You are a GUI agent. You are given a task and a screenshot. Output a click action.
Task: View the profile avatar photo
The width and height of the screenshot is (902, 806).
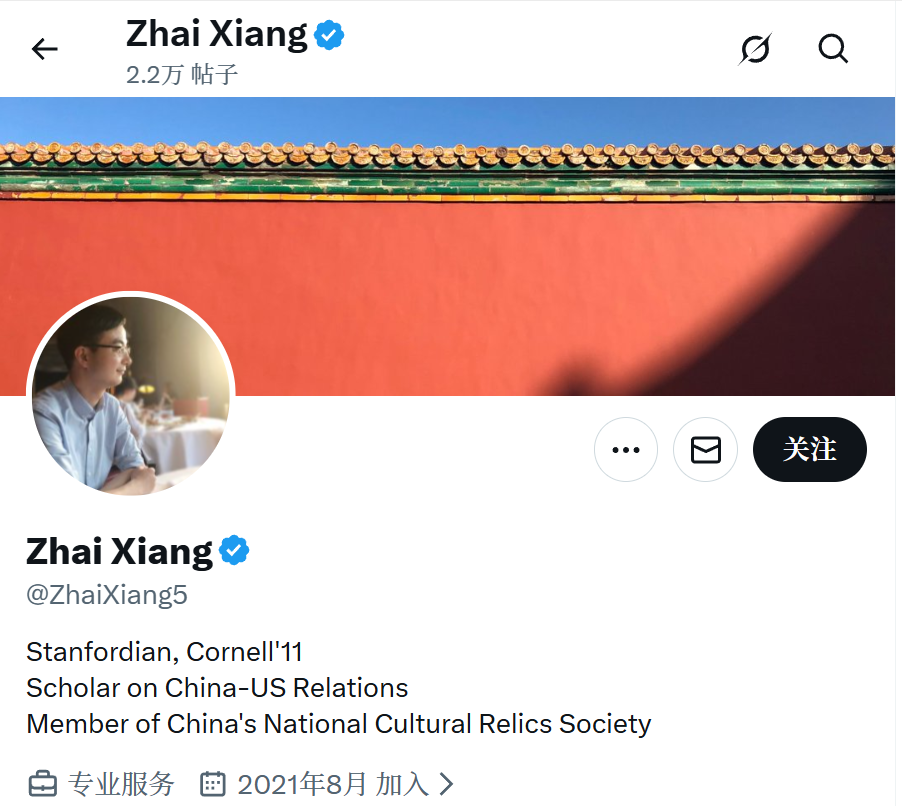pos(131,395)
